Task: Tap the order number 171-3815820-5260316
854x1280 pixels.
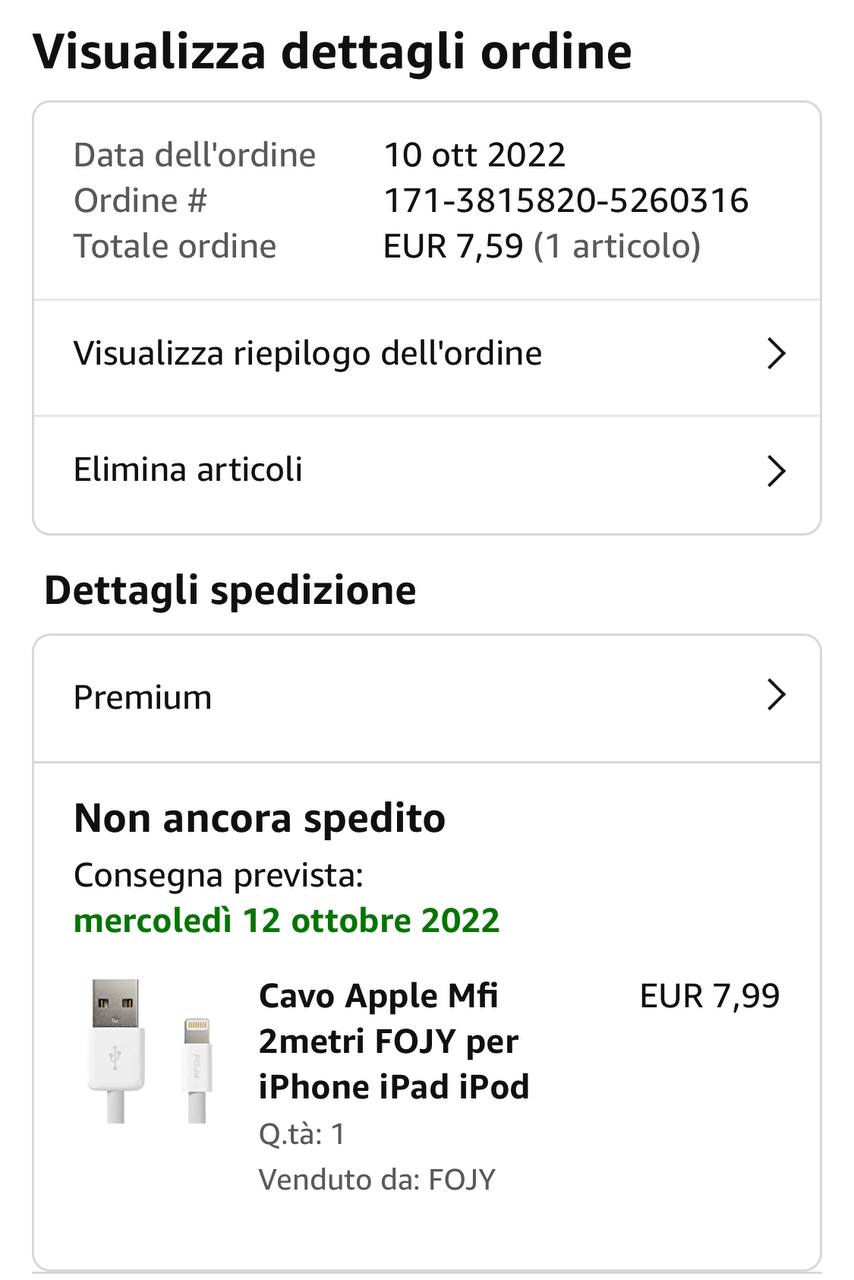Action: pyautogui.click(x=566, y=201)
